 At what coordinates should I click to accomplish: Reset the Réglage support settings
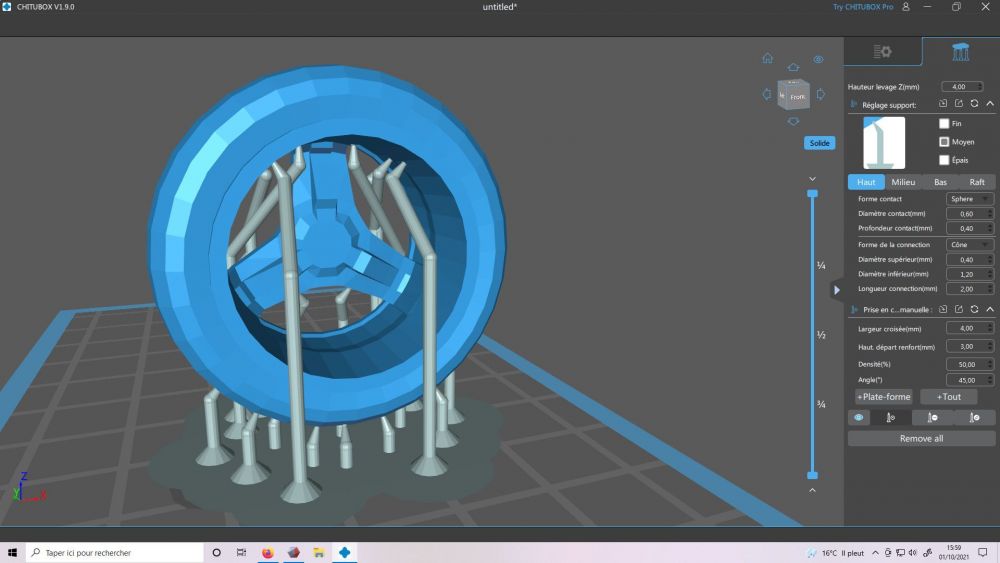point(974,103)
